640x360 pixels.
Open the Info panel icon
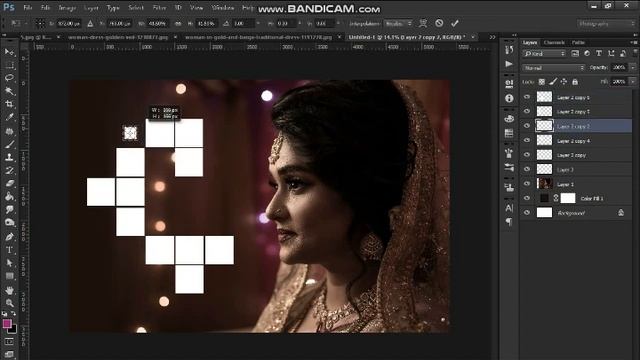tap(509, 98)
